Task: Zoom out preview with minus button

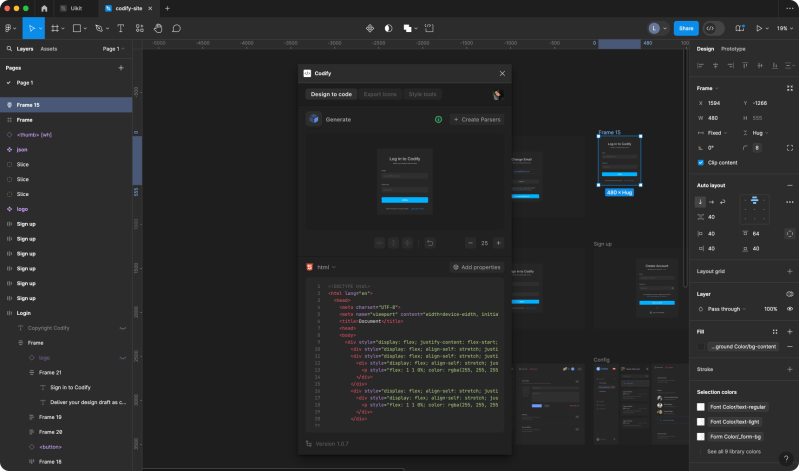Action: [470, 243]
